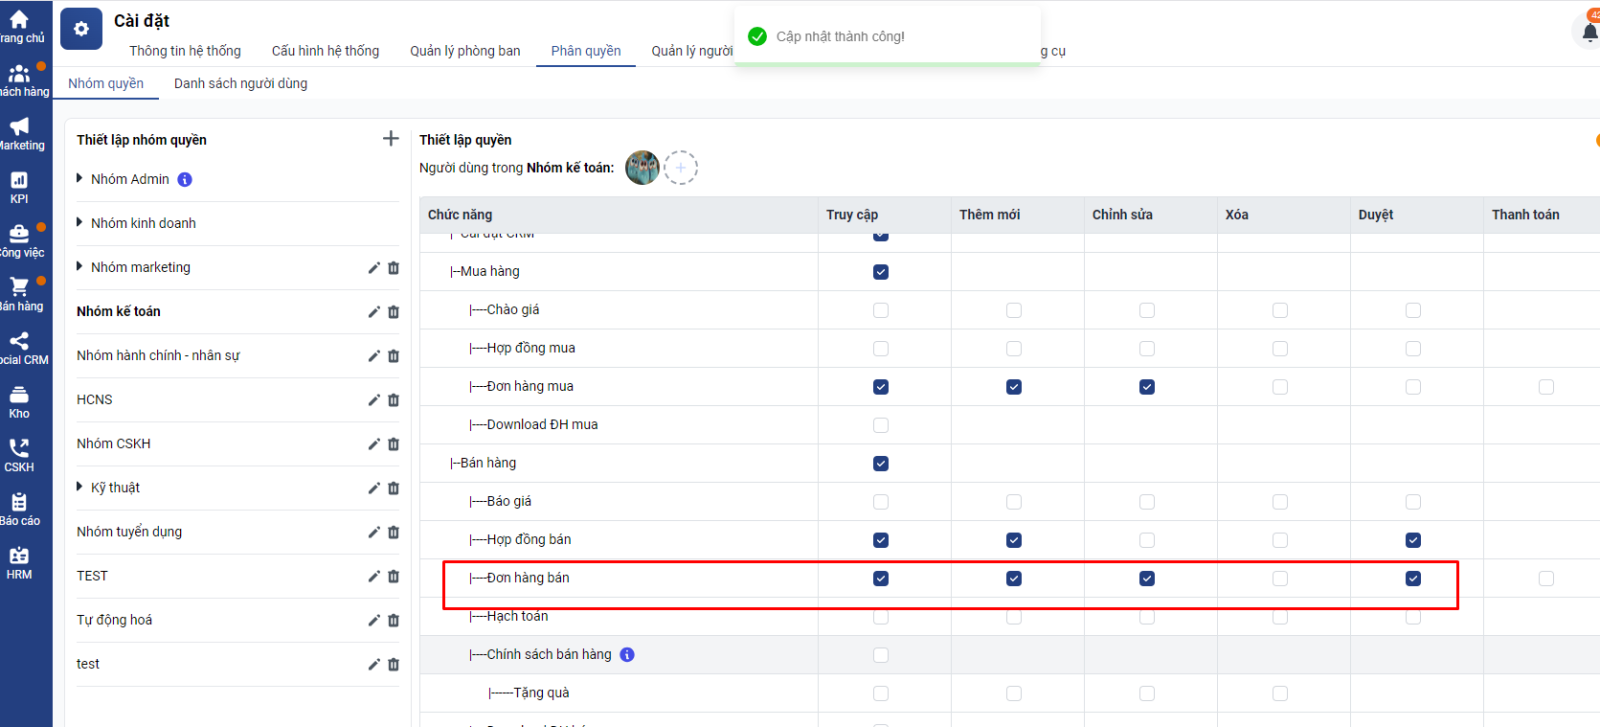Expand the Kỹ thuật group arrow
This screenshot has height=727, width=1600.
click(x=80, y=487)
